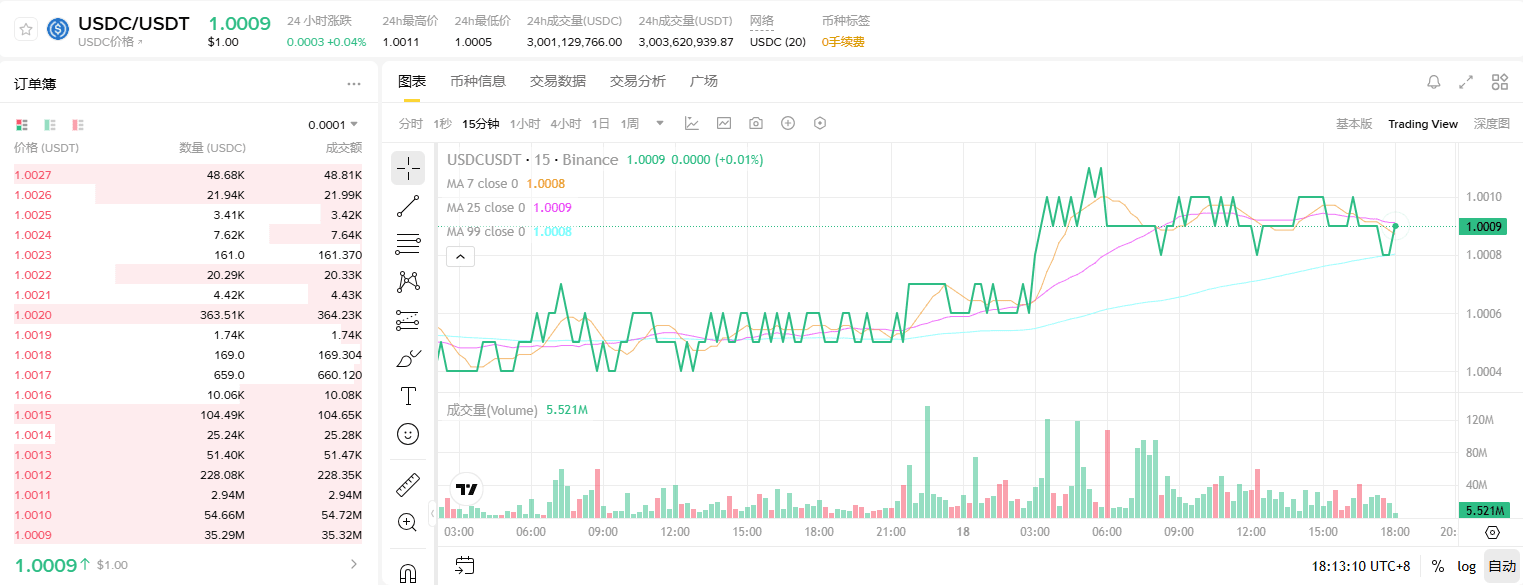Select the 1.0020 ask price row
Image resolution: width=1523 pixels, height=585 pixels.
point(188,315)
